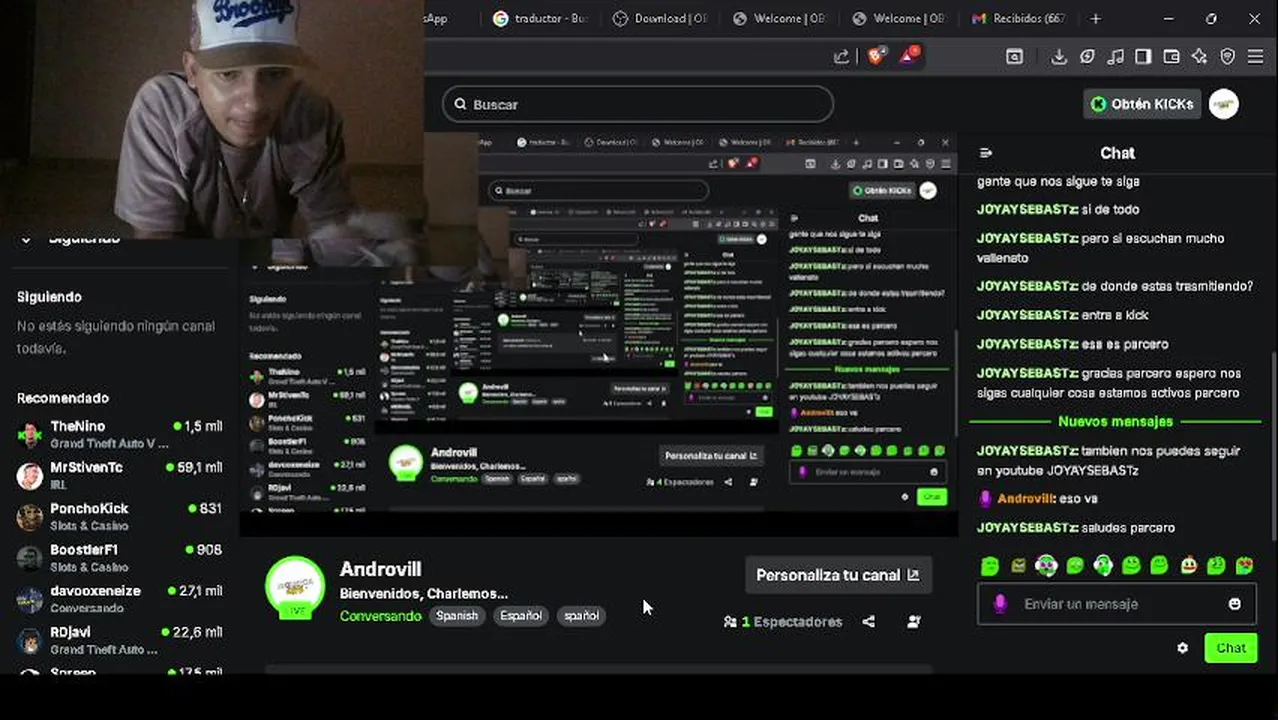Click the Leo AI sparkle icon

tap(1199, 57)
